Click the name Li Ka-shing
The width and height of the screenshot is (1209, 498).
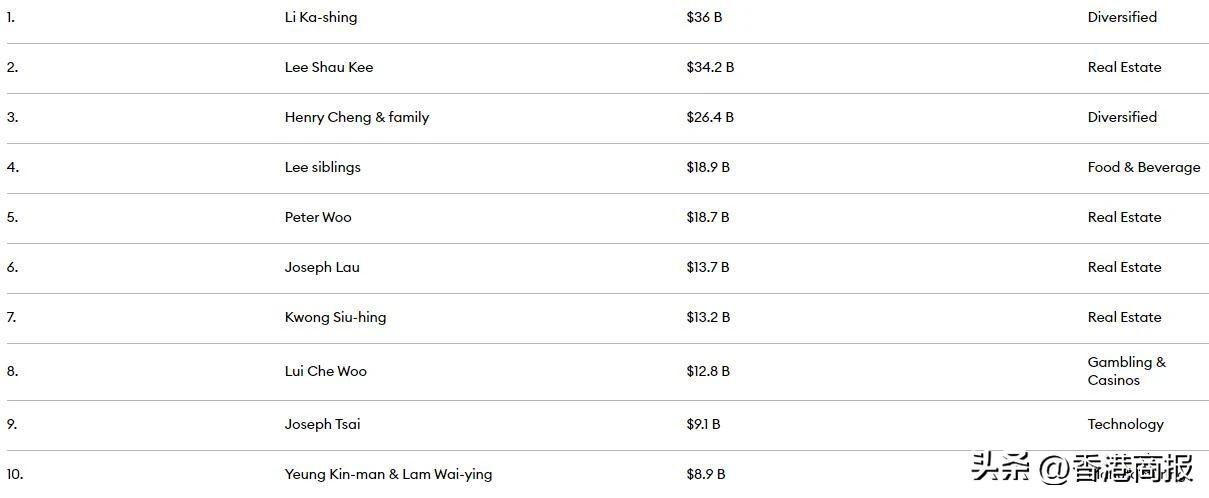click(320, 17)
